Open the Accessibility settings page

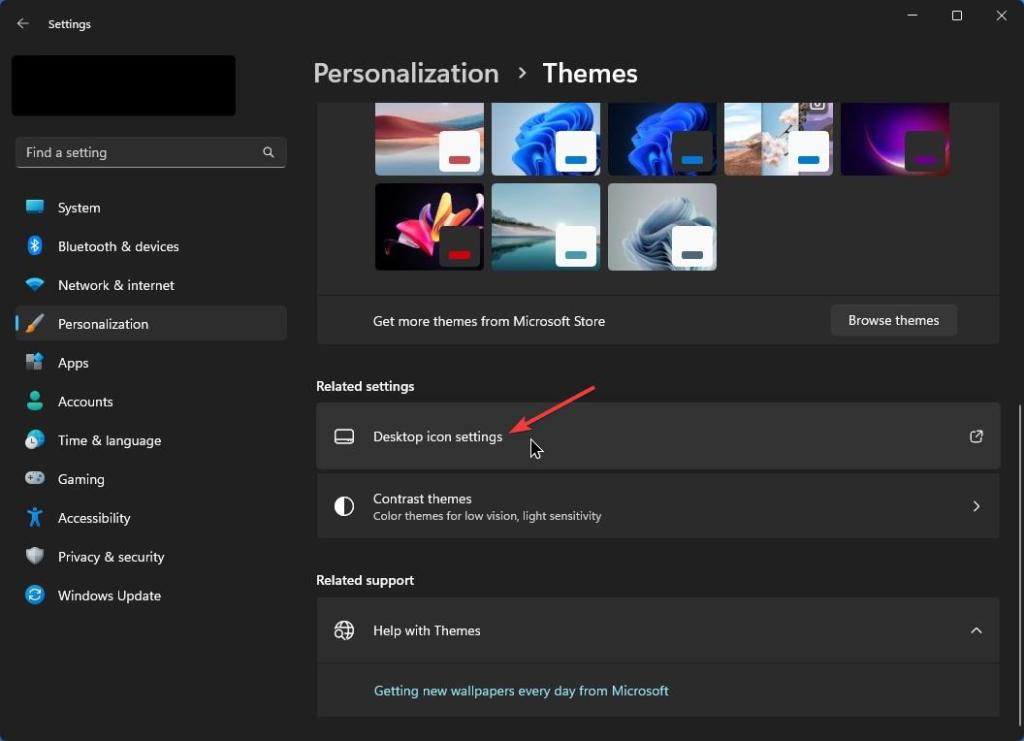coord(94,518)
